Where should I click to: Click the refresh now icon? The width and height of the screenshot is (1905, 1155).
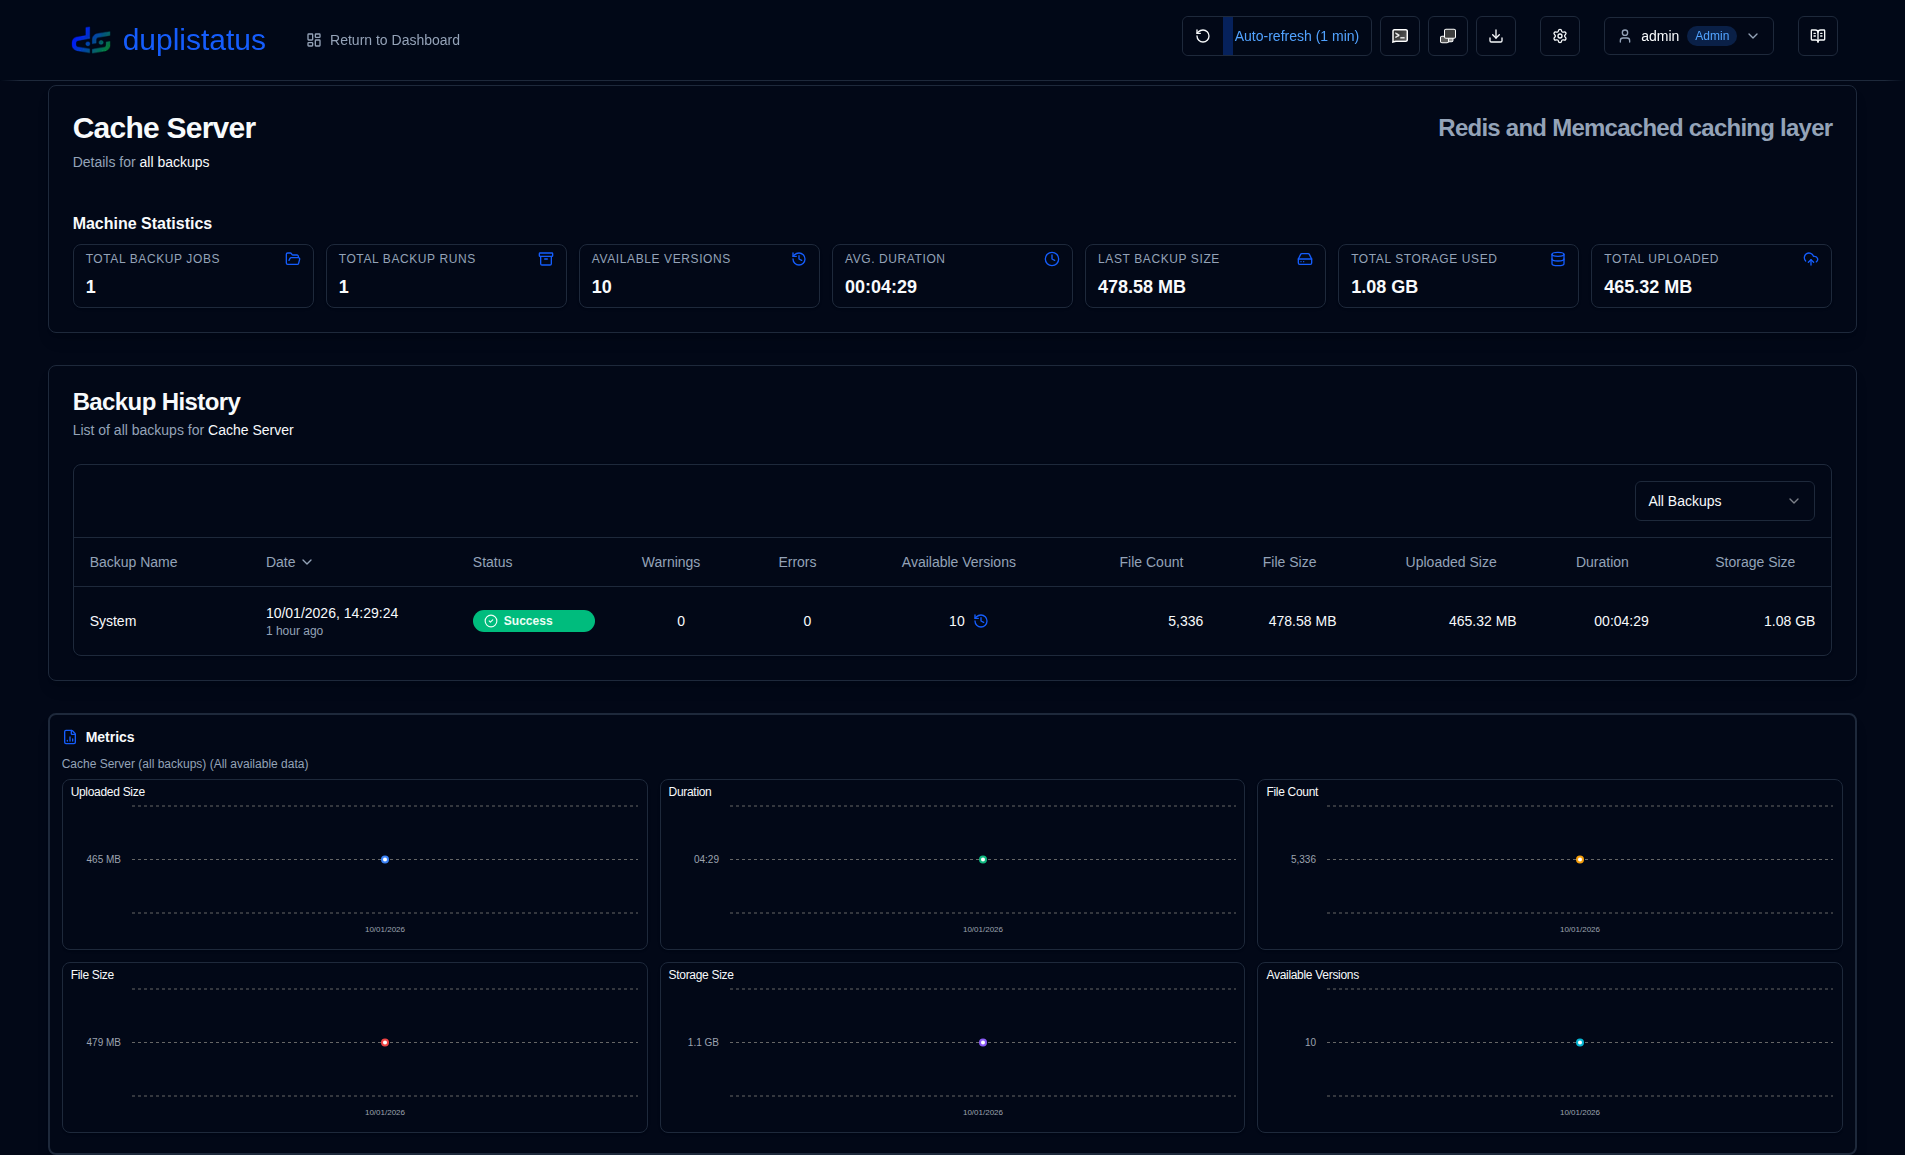[1202, 36]
